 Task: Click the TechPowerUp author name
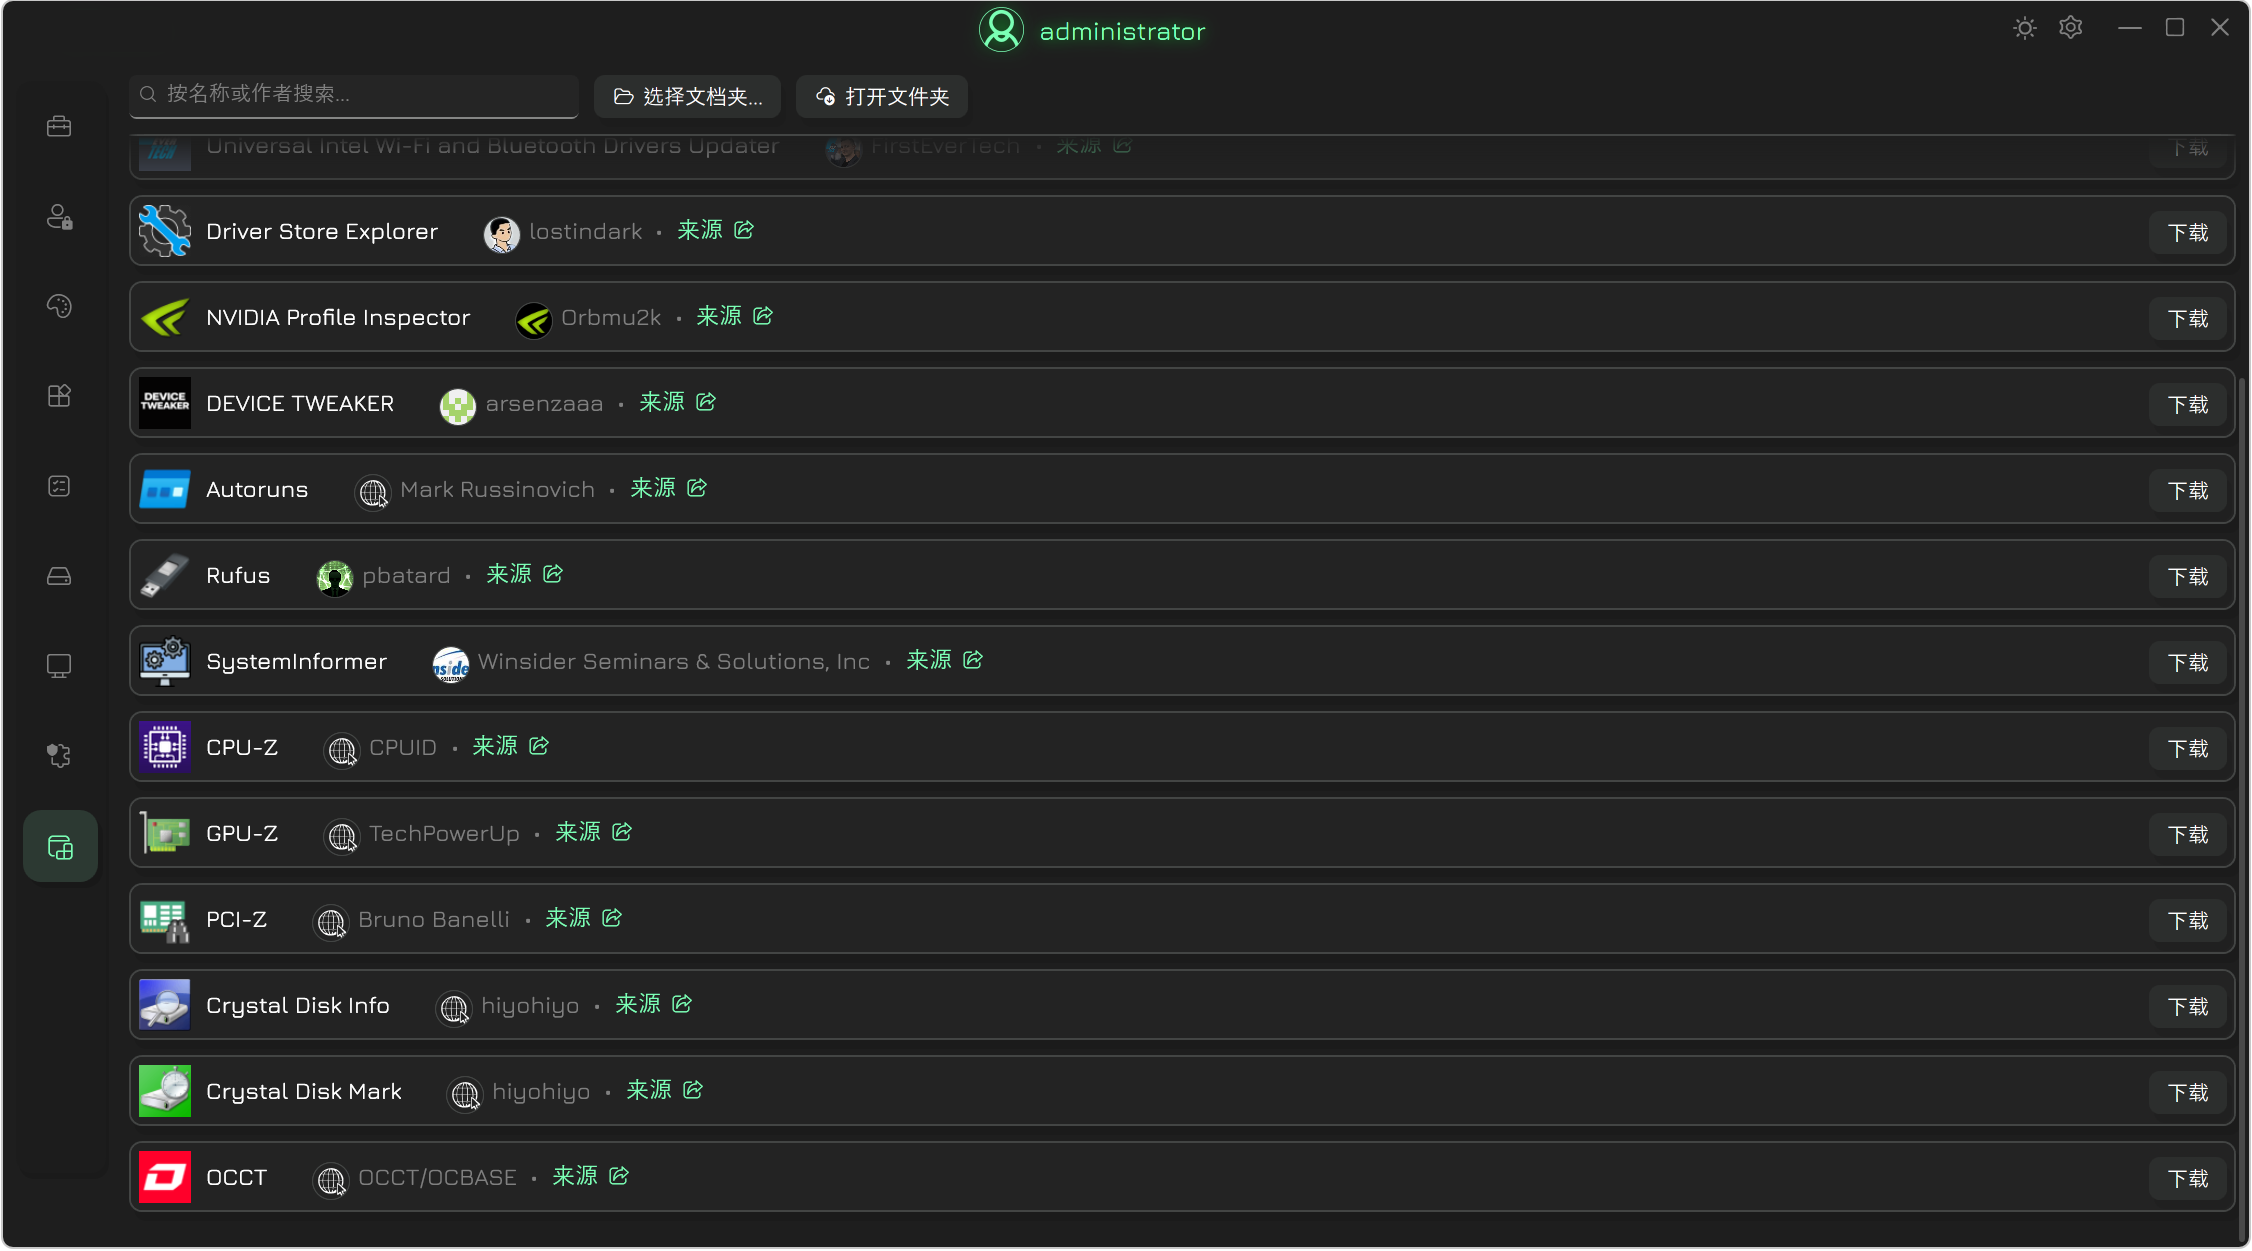coord(444,834)
